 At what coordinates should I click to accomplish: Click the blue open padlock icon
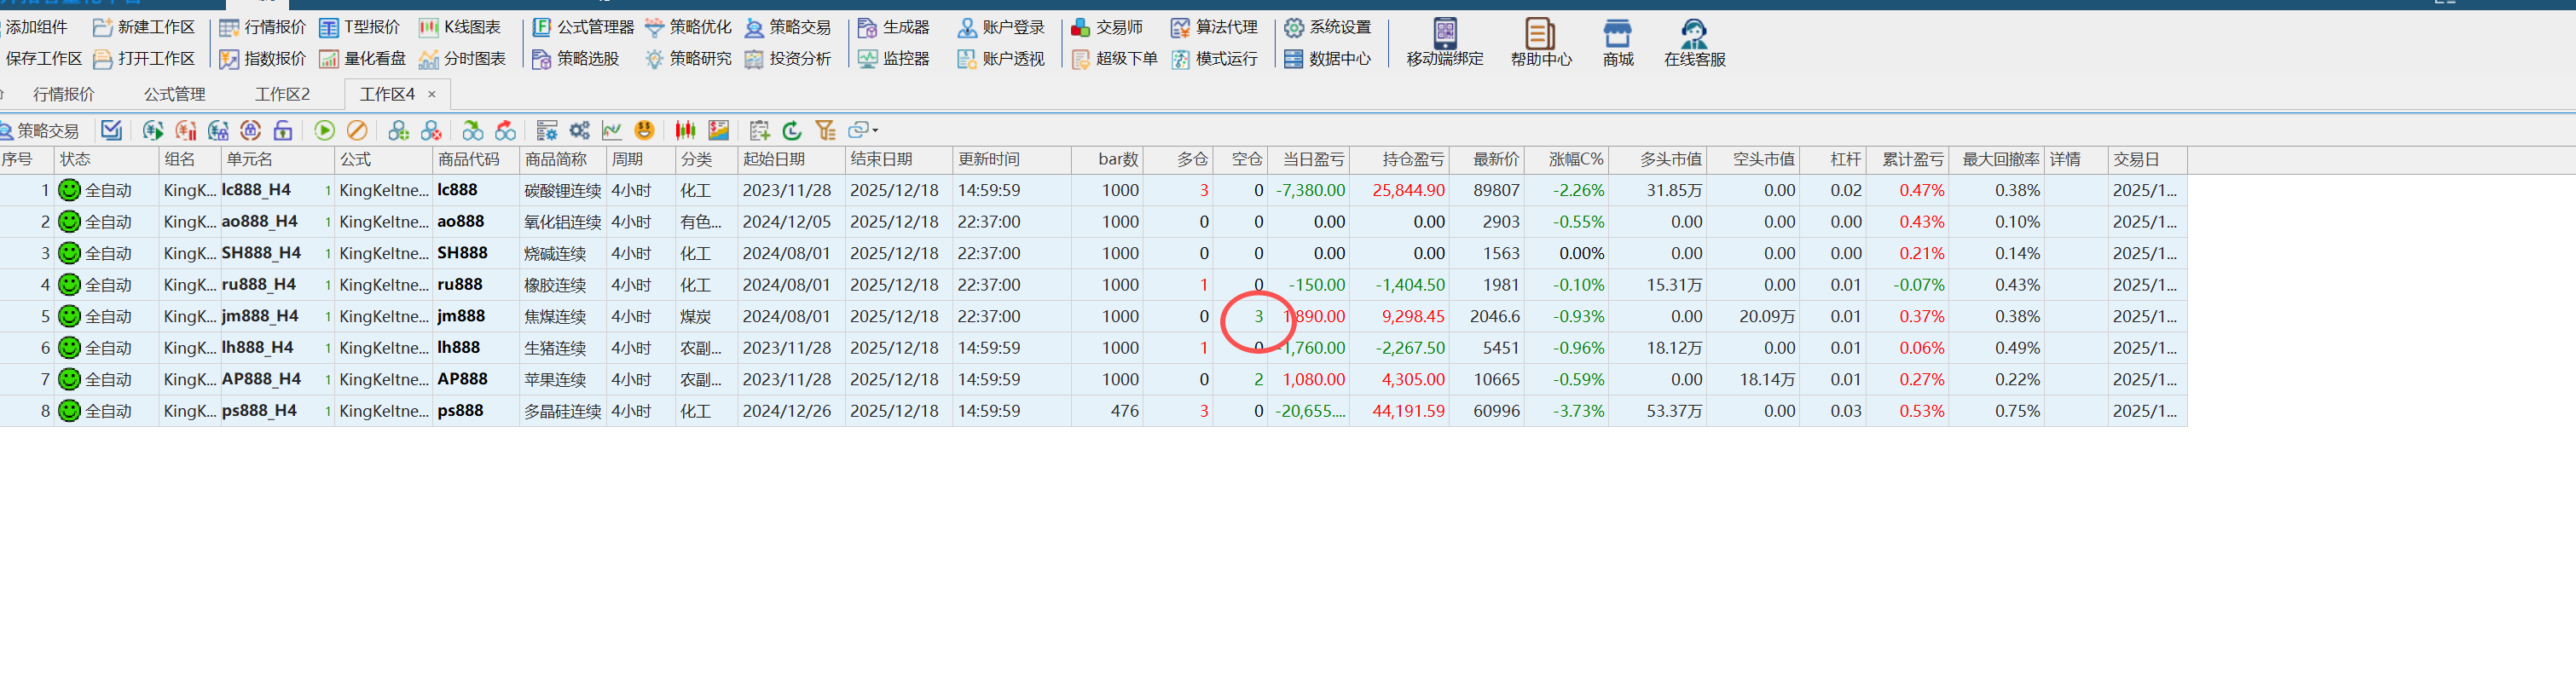pos(283,130)
